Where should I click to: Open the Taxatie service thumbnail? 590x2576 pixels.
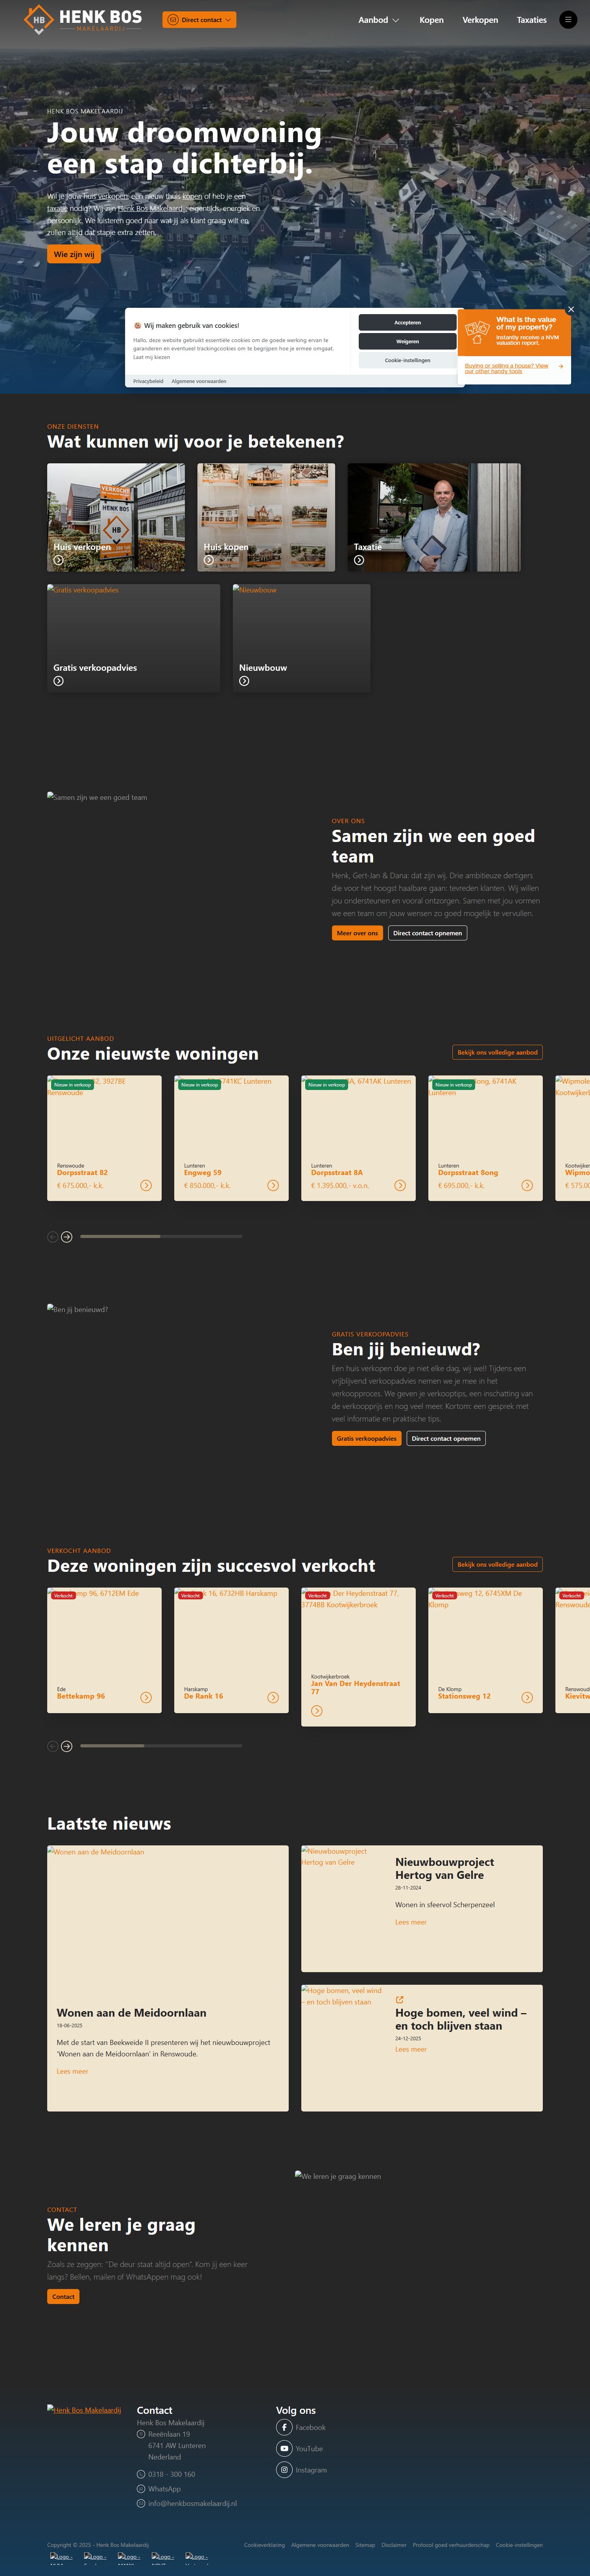coord(434,517)
